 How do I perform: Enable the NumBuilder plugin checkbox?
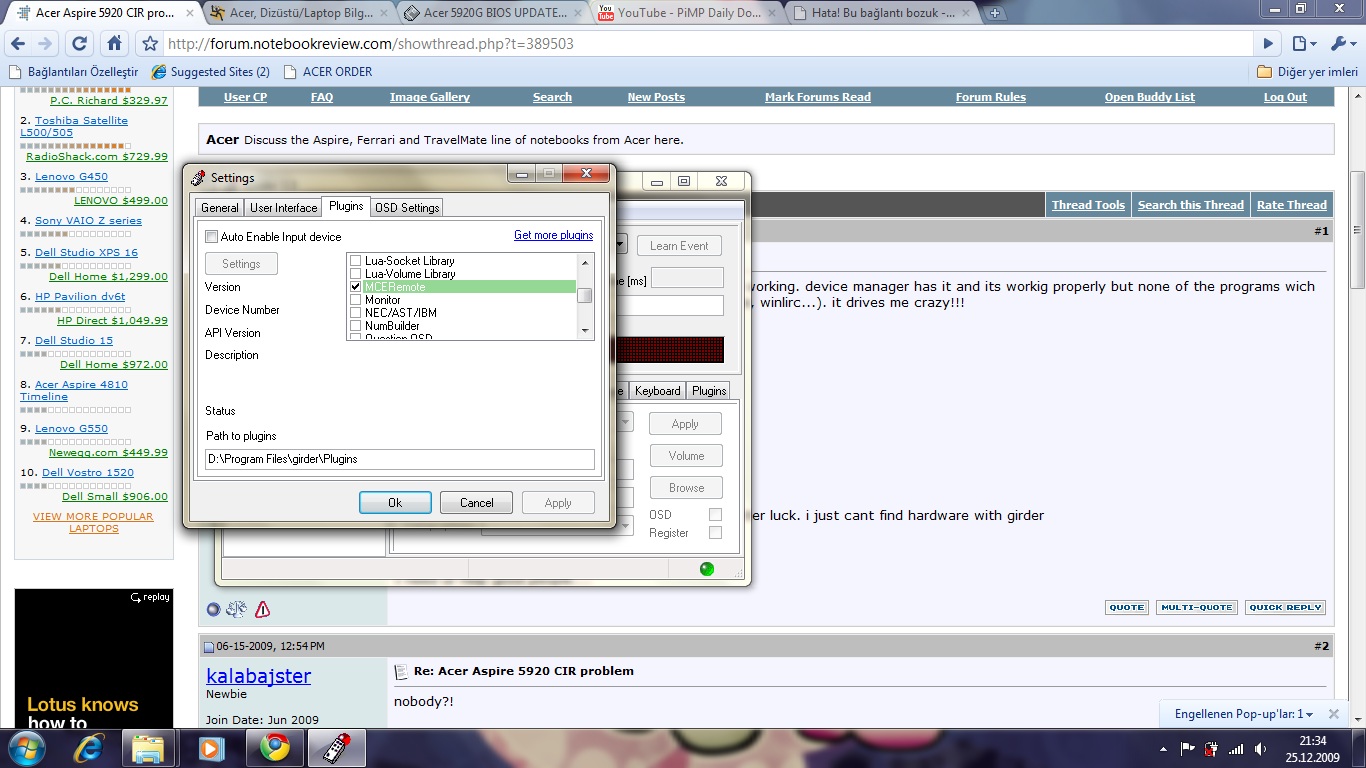pos(355,326)
